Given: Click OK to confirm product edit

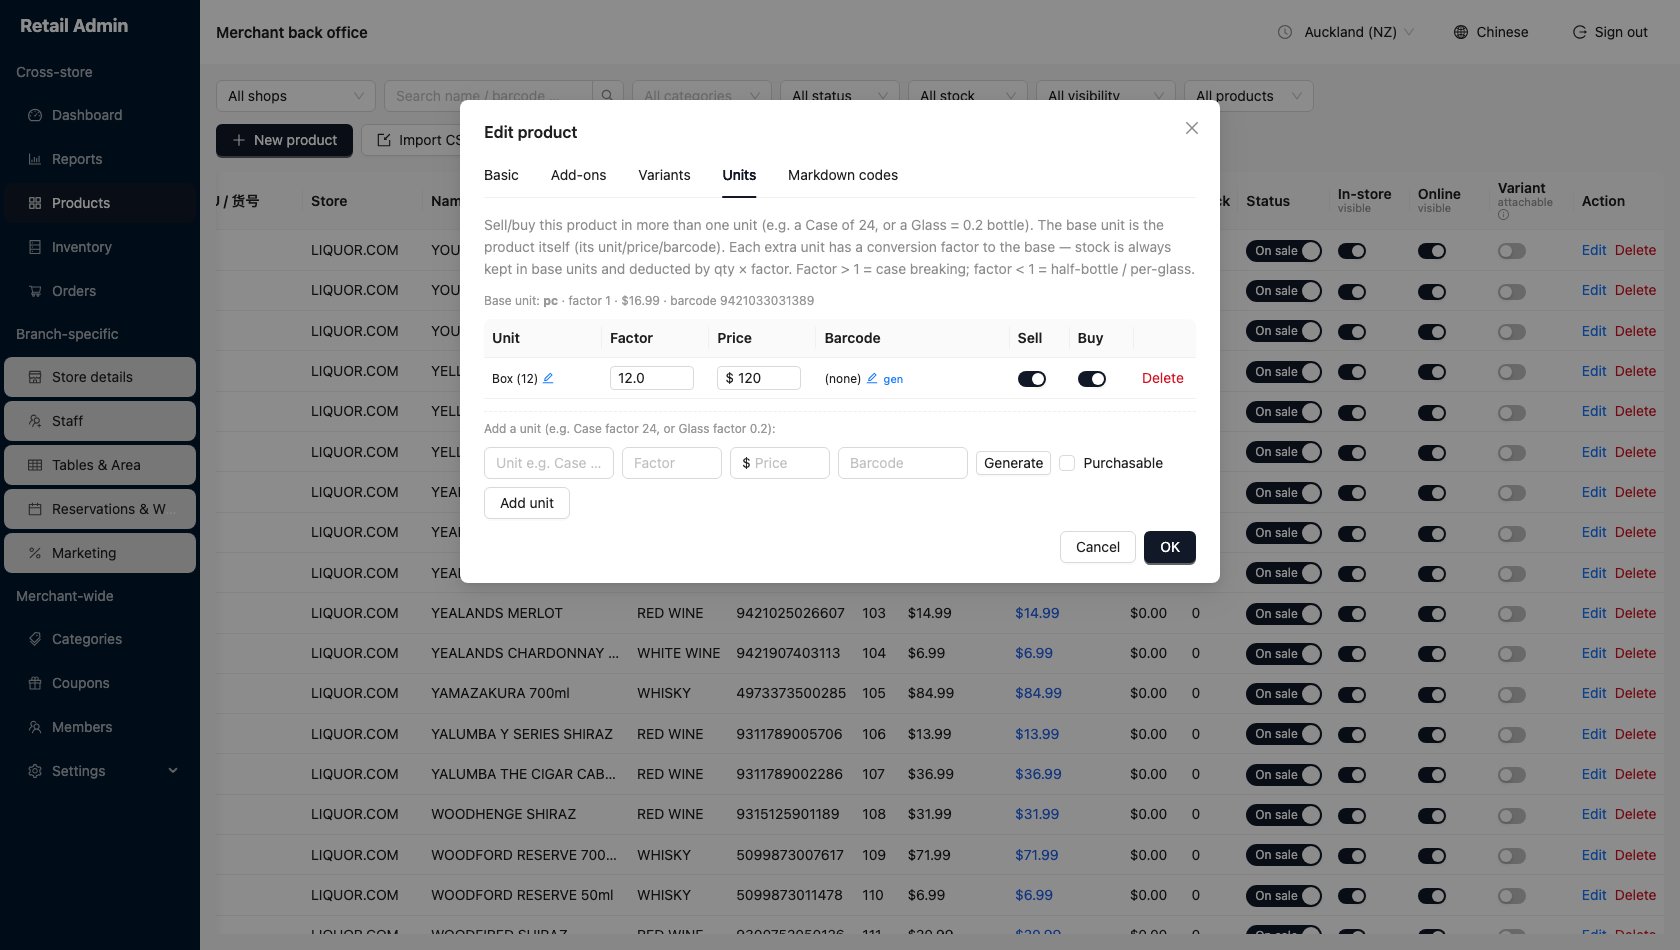Looking at the screenshot, I should (1170, 547).
